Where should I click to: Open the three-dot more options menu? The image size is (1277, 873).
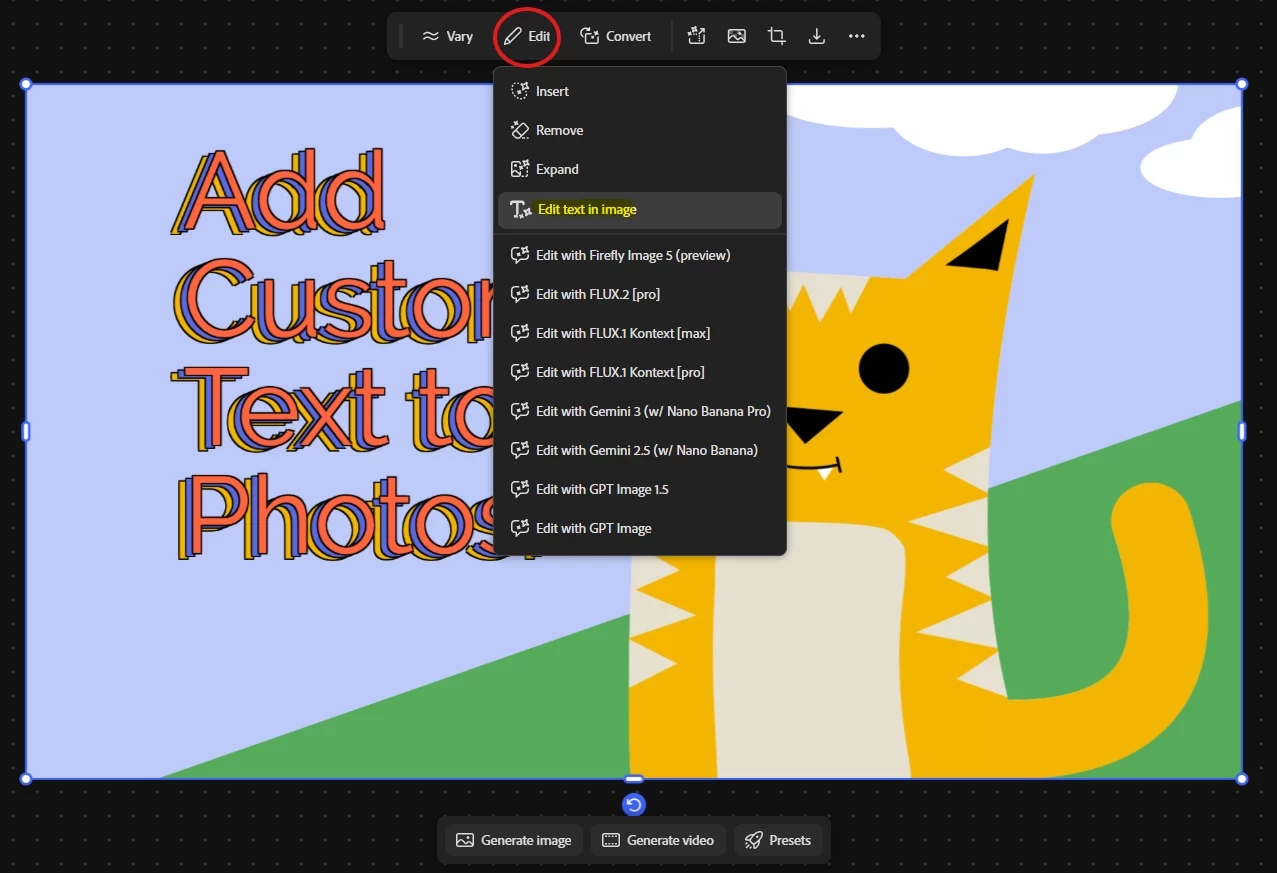click(x=857, y=36)
